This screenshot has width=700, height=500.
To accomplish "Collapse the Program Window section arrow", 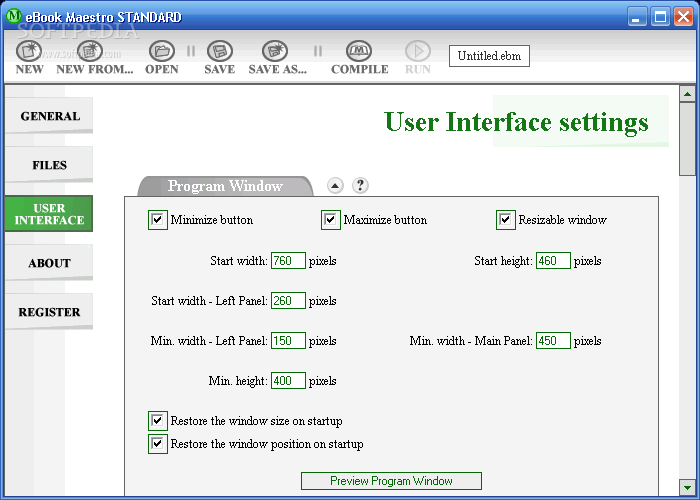I will coord(335,185).
